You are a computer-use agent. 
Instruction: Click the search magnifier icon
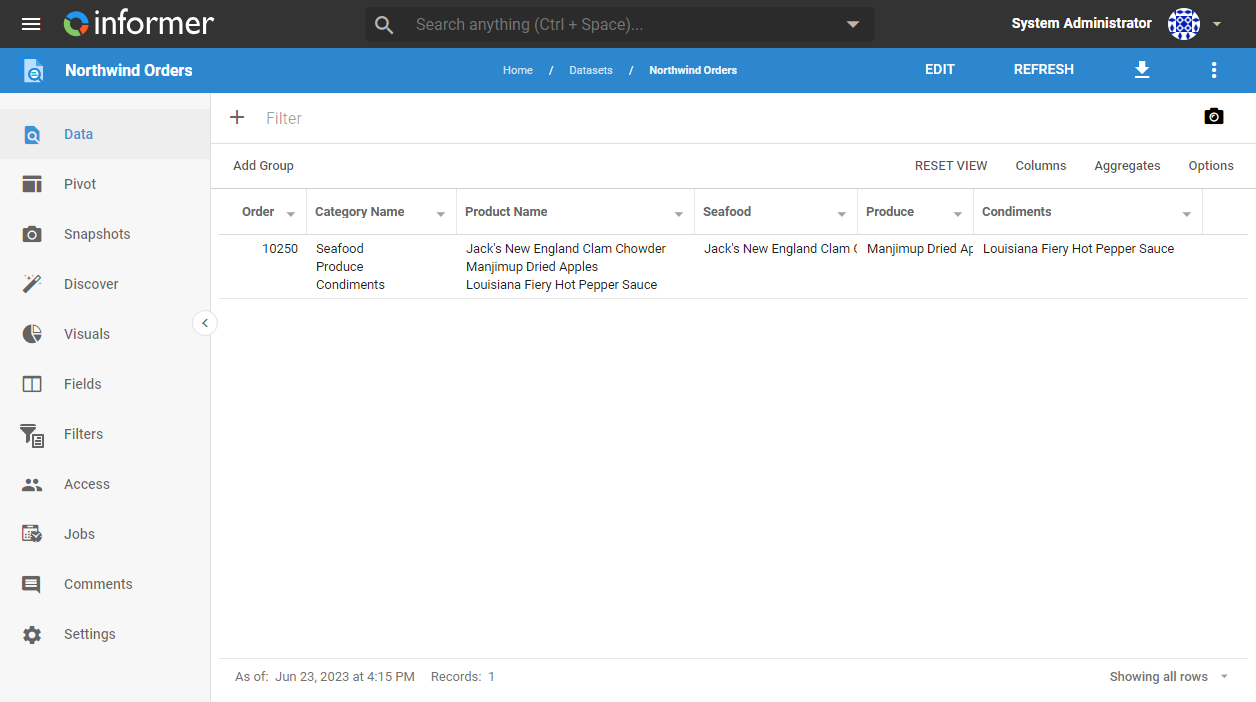point(384,24)
